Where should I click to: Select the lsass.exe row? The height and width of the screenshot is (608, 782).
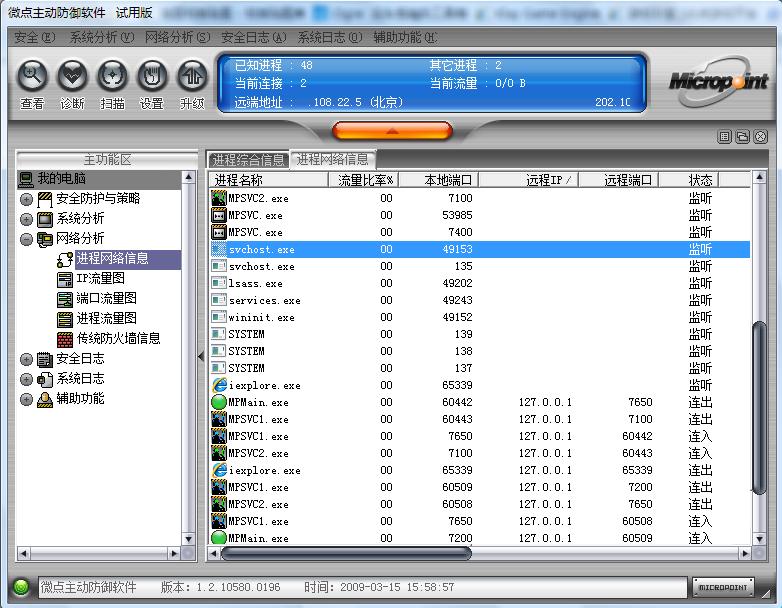tap(480, 283)
